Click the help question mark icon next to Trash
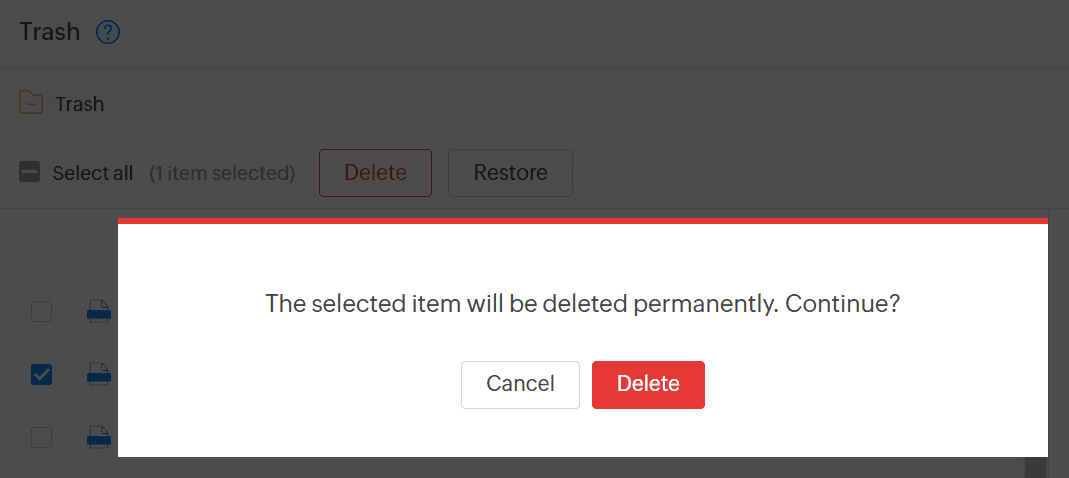 click(108, 32)
